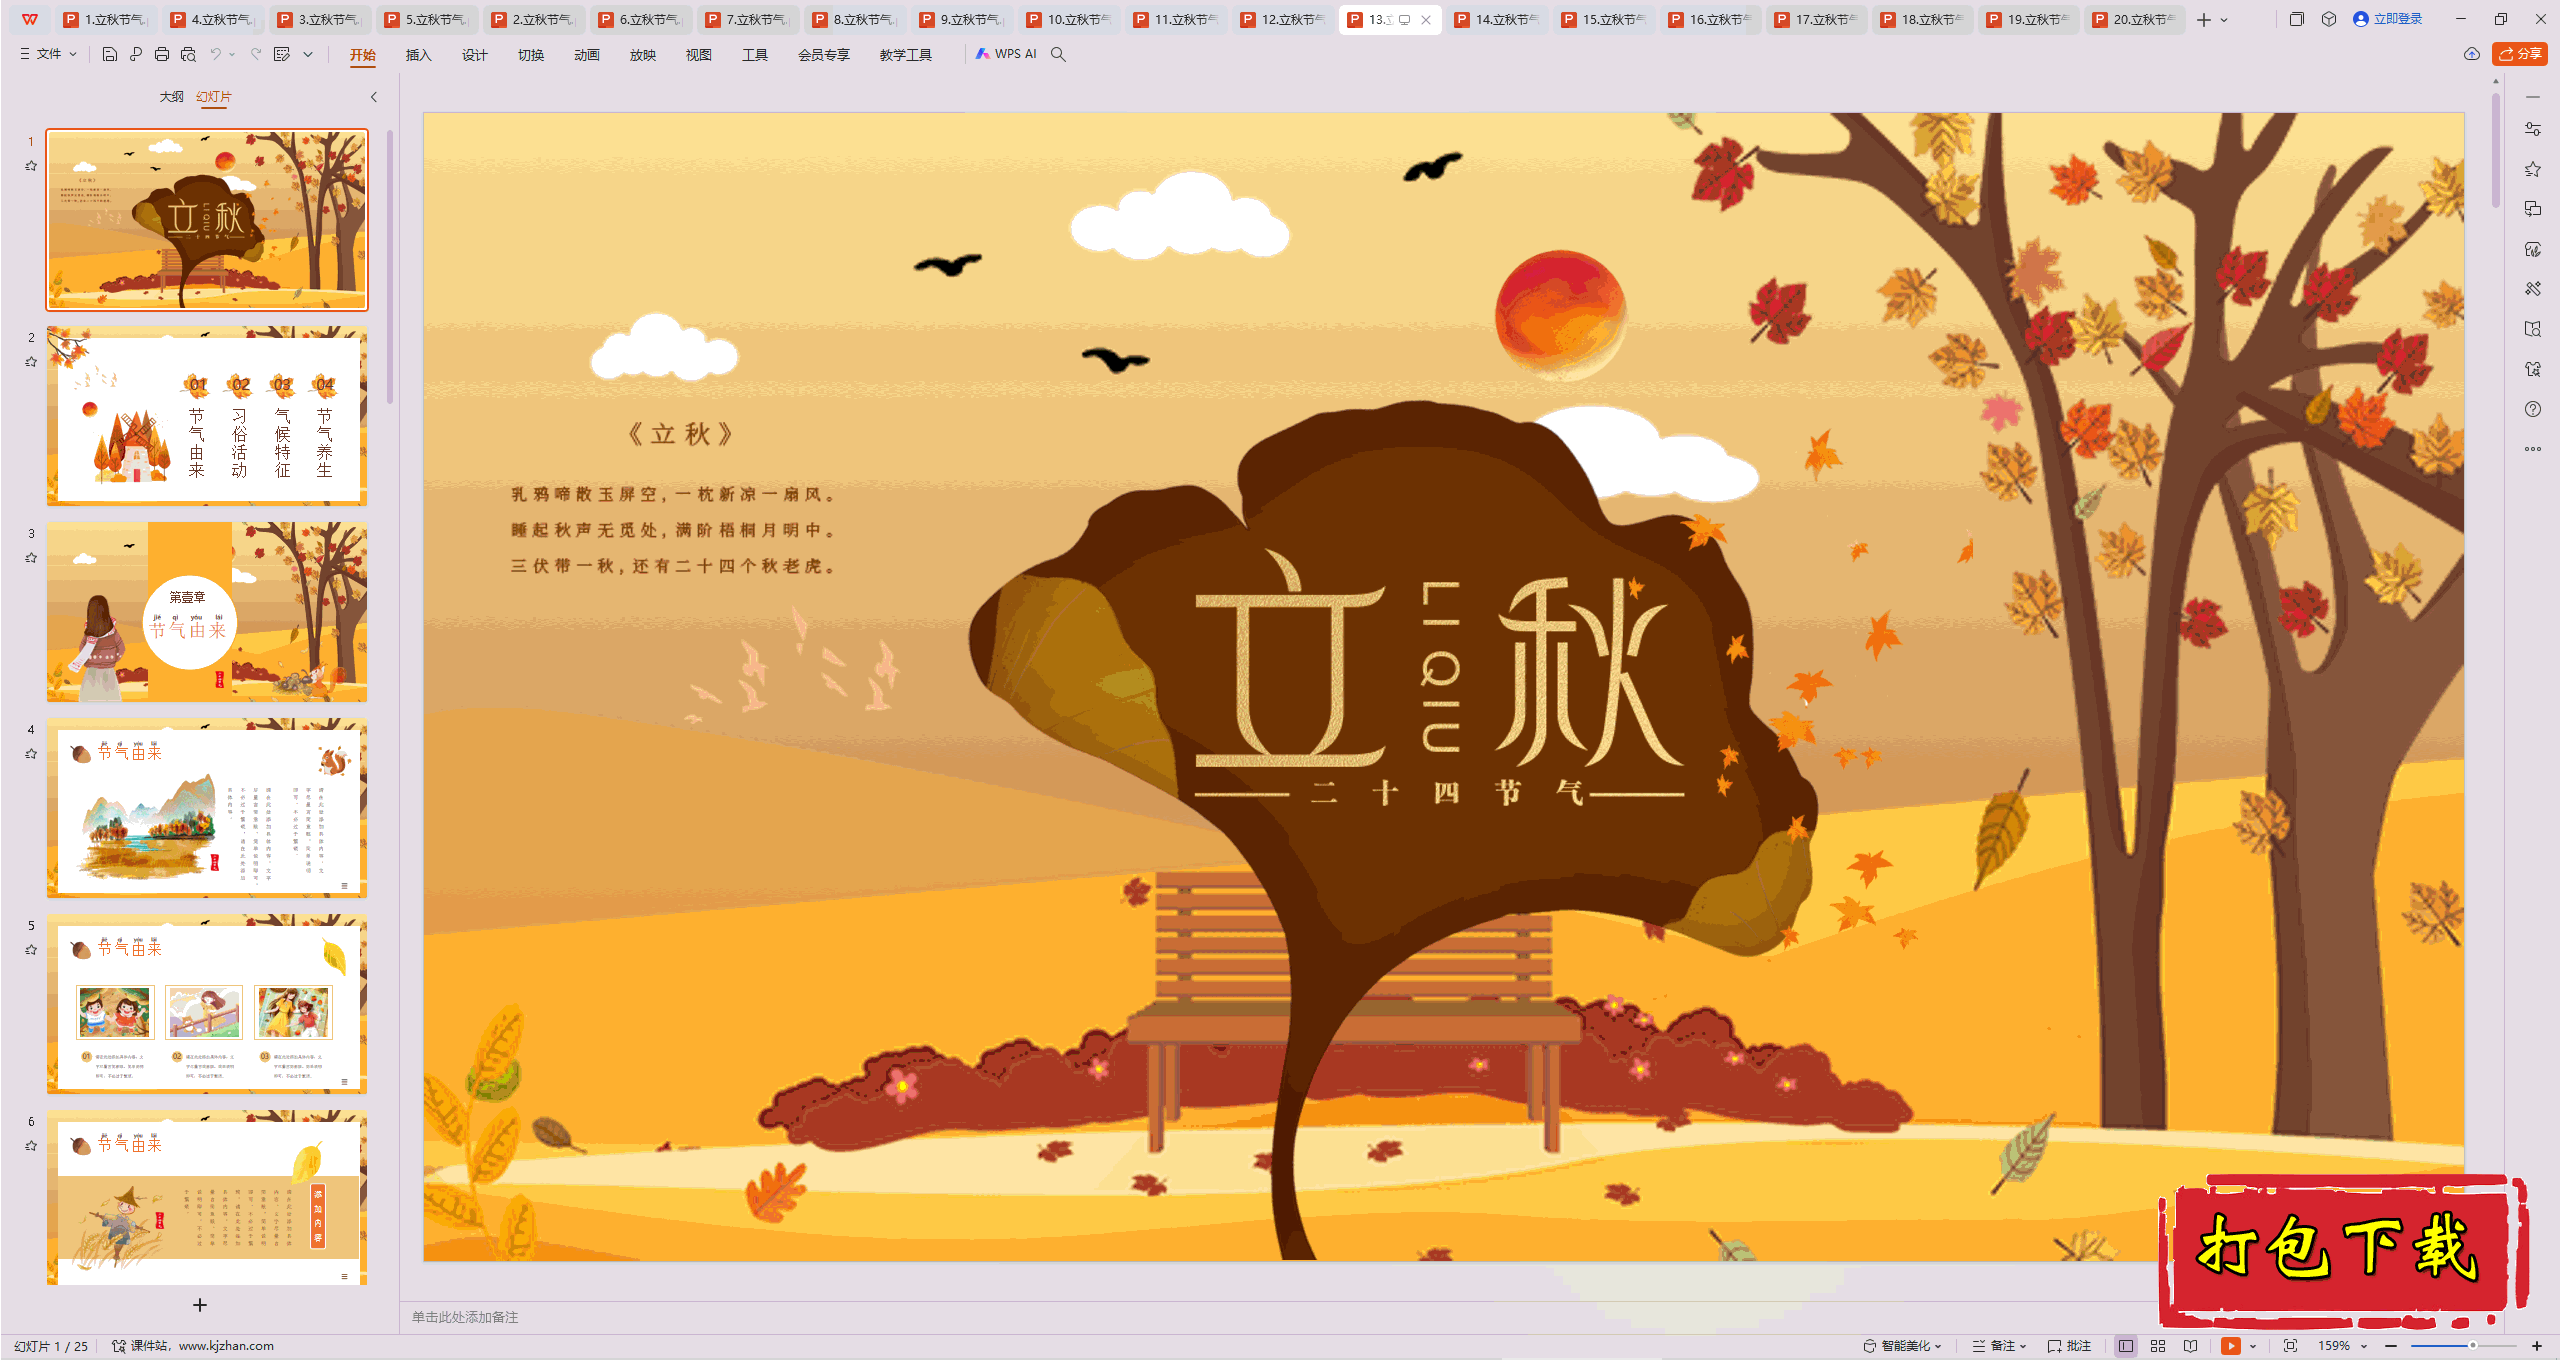Click the cloud sync icon near Share
The height and width of the screenshot is (1360, 2560).
pos(2472,54)
